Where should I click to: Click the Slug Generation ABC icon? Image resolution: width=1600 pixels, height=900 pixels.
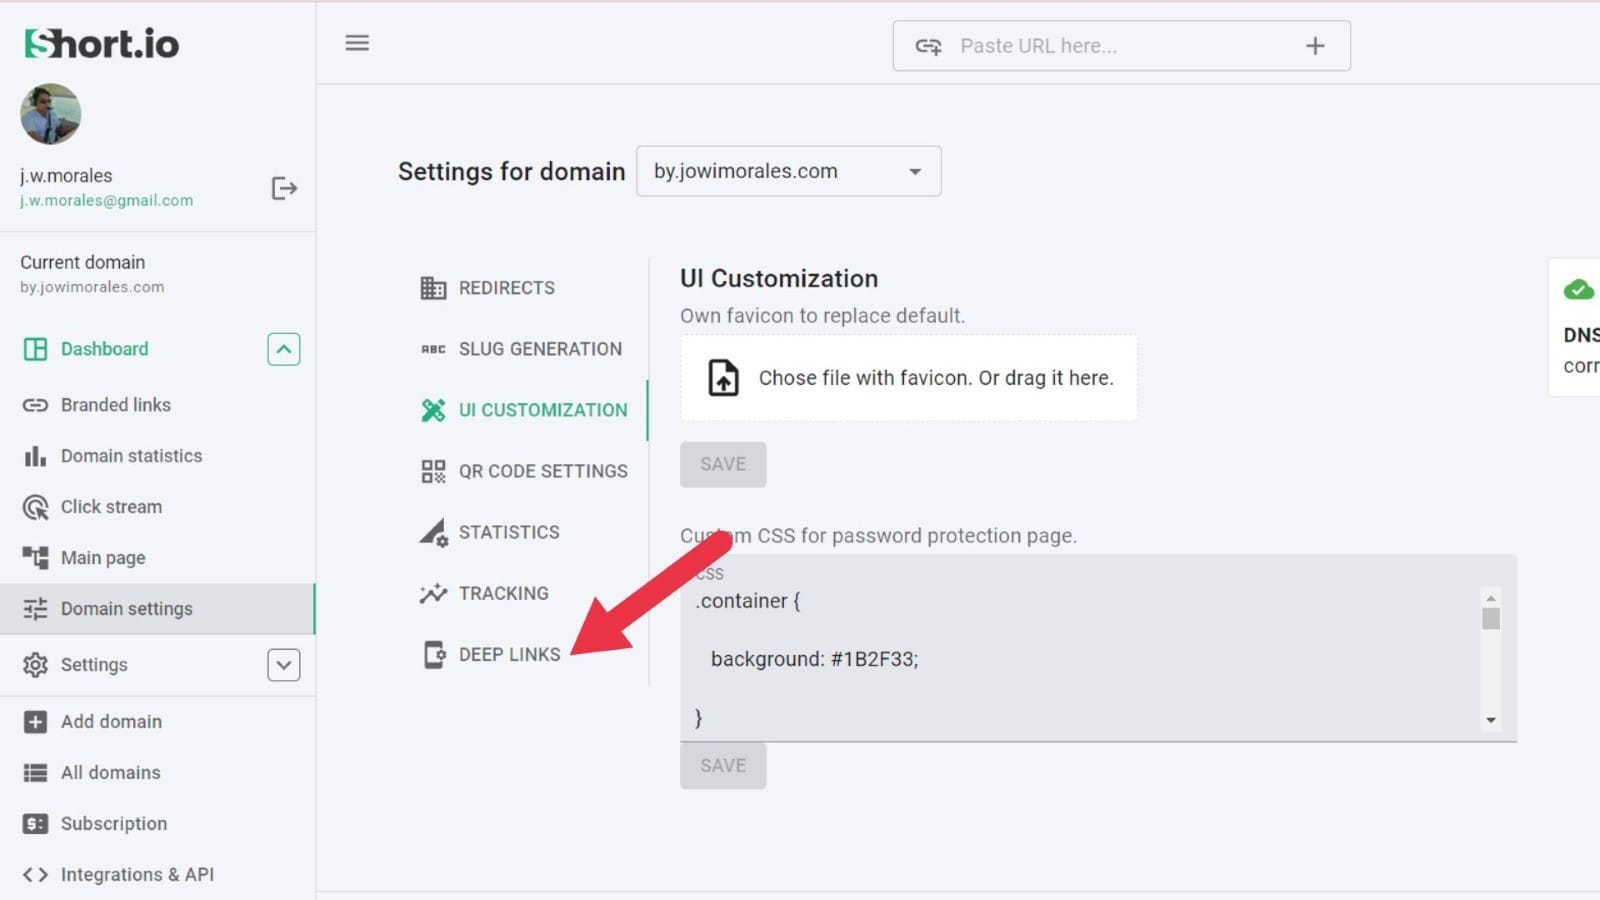pos(433,349)
